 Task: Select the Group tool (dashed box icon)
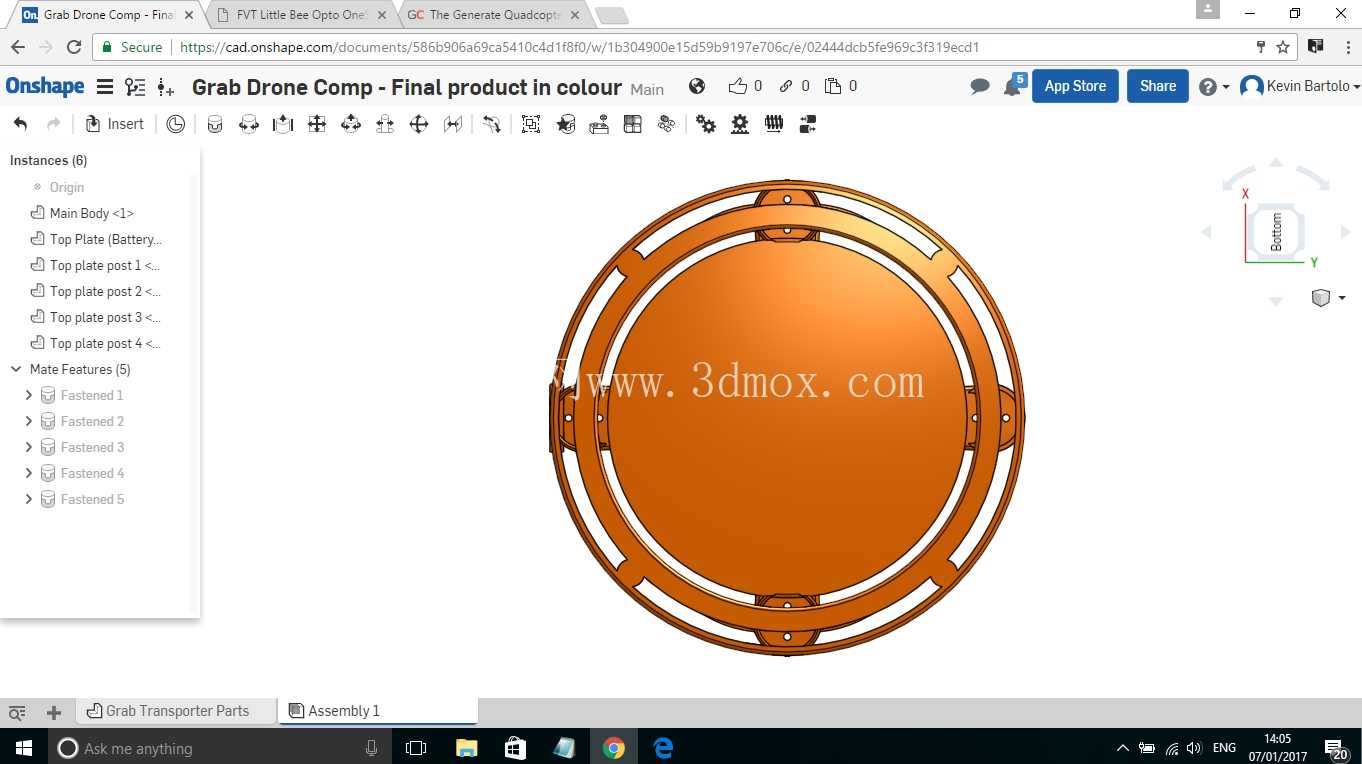[531, 124]
